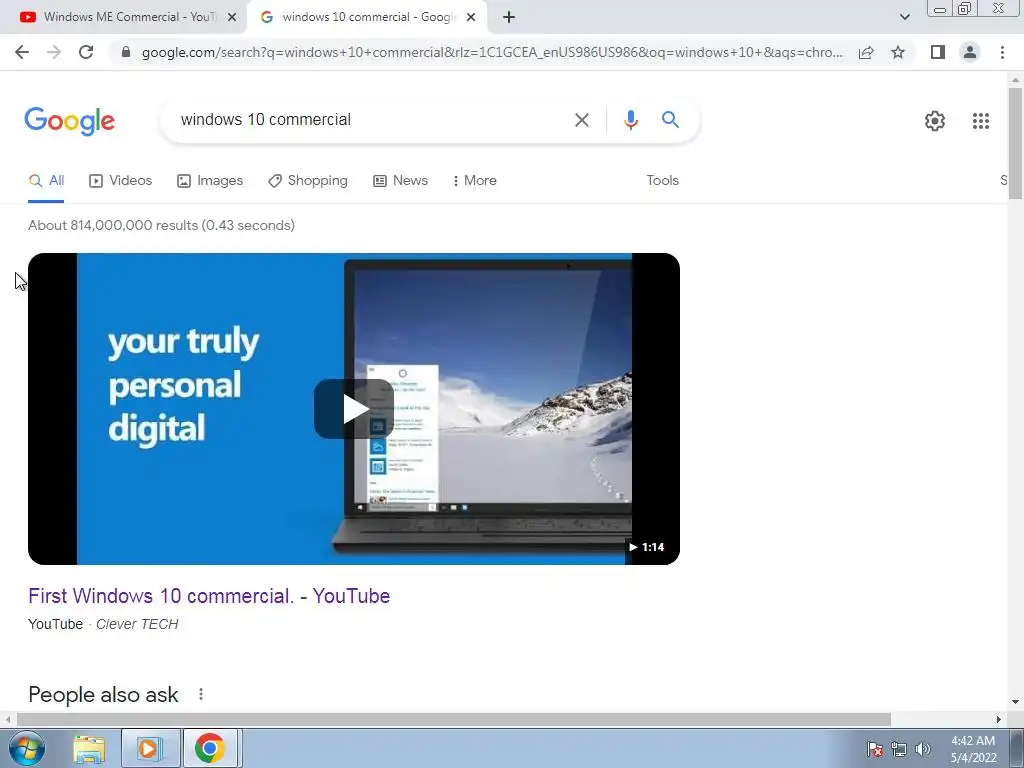Open Google search settings gear
Screen dimensions: 1024x768
click(x=935, y=121)
